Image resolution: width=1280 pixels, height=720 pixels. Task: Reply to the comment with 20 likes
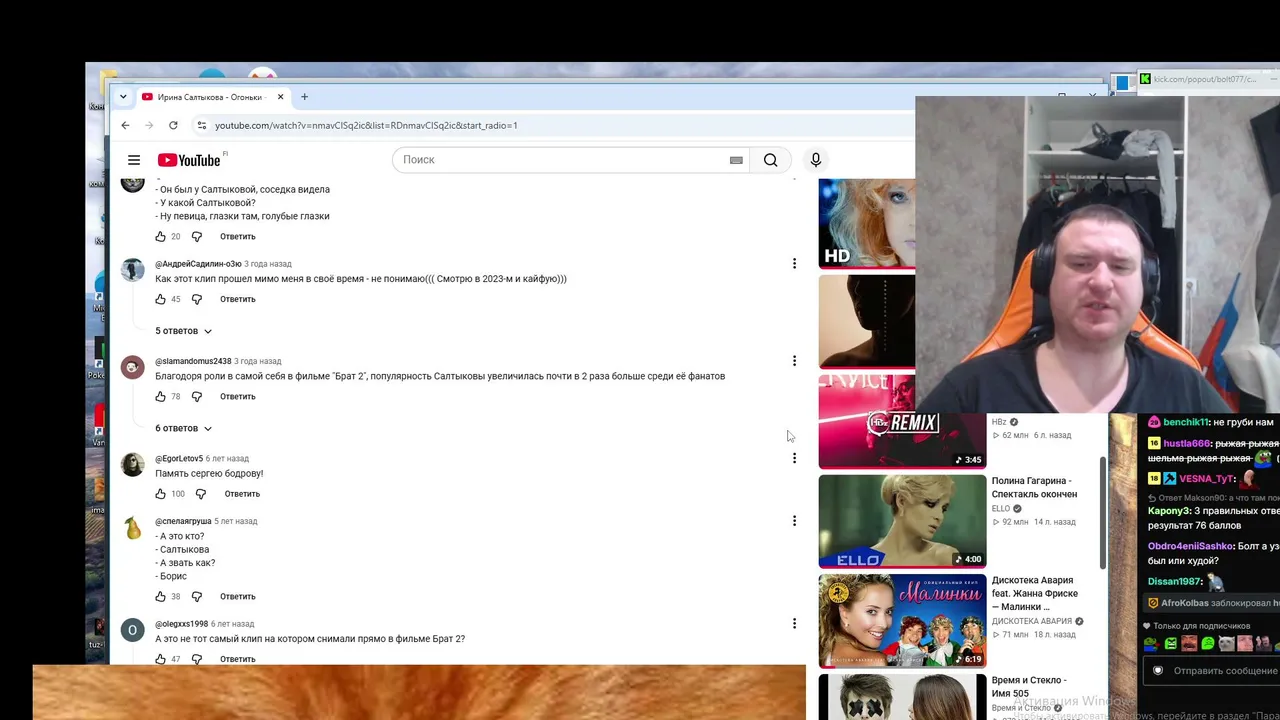[238, 237]
